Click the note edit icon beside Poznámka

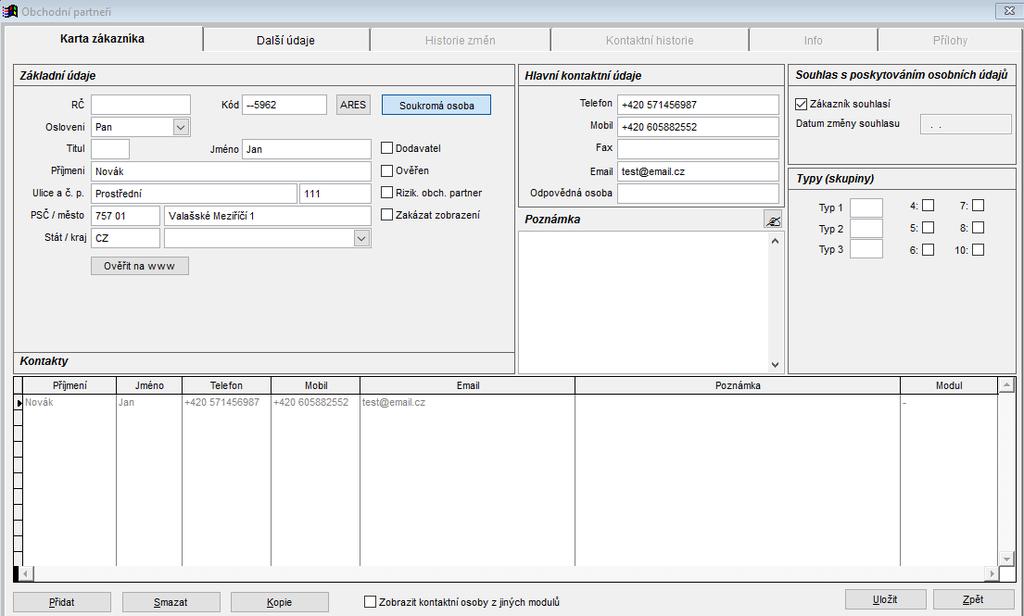(x=773, y=220)
